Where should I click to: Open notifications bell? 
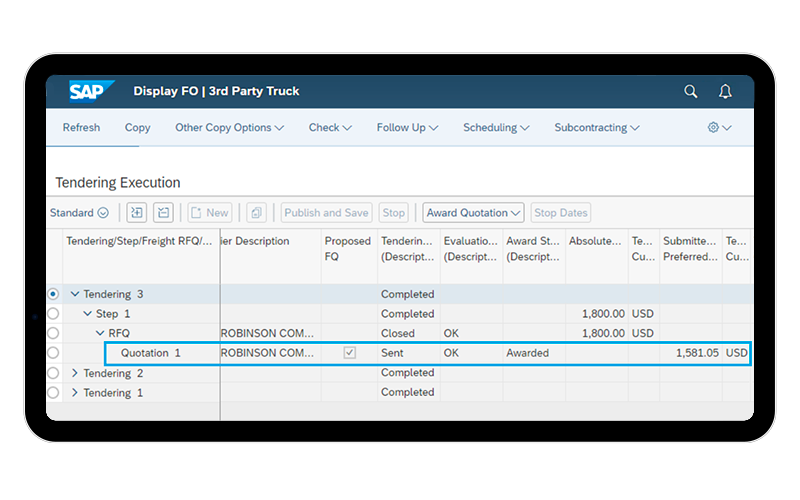pyautogui.click(x=725, y=91)
